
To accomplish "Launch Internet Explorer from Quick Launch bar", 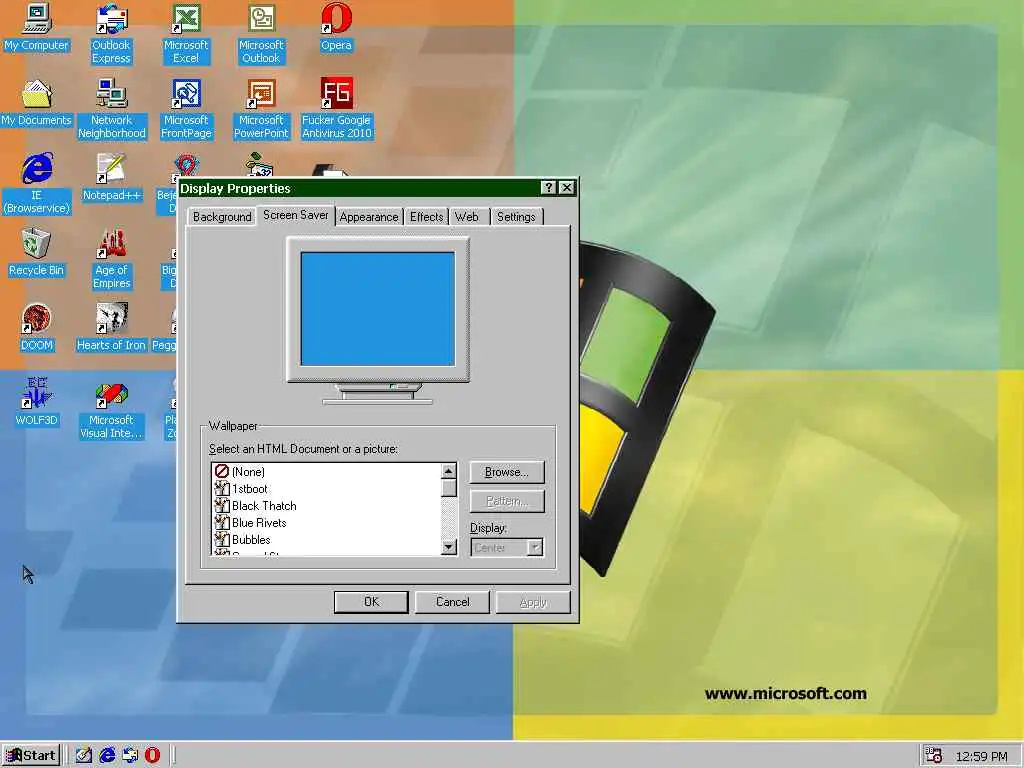I will tap(107, 755).
